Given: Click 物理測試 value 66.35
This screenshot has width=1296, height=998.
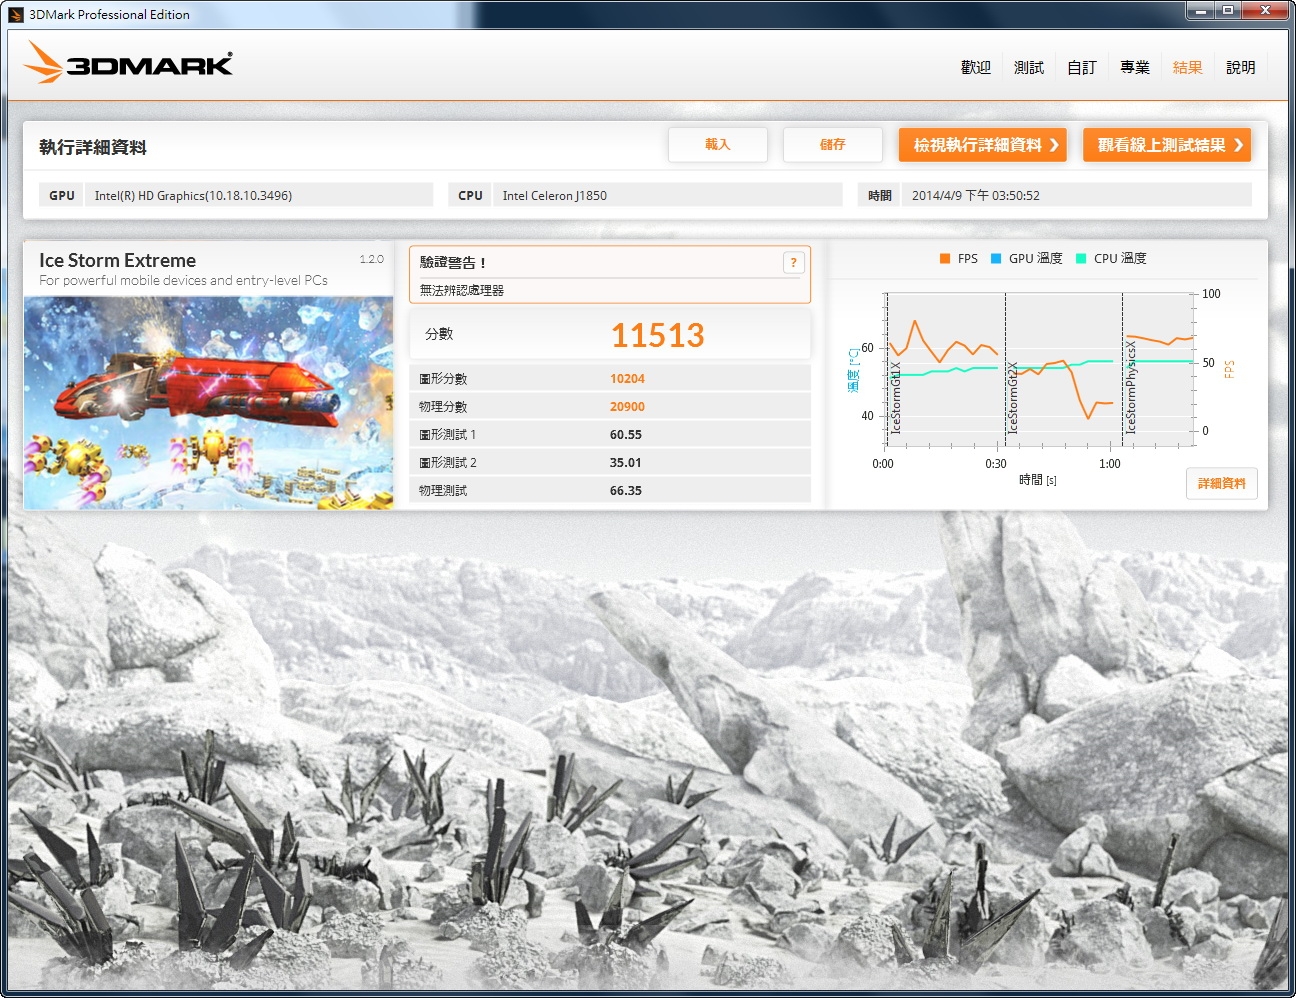Looking at the screenshot, I should pos(626,490).
